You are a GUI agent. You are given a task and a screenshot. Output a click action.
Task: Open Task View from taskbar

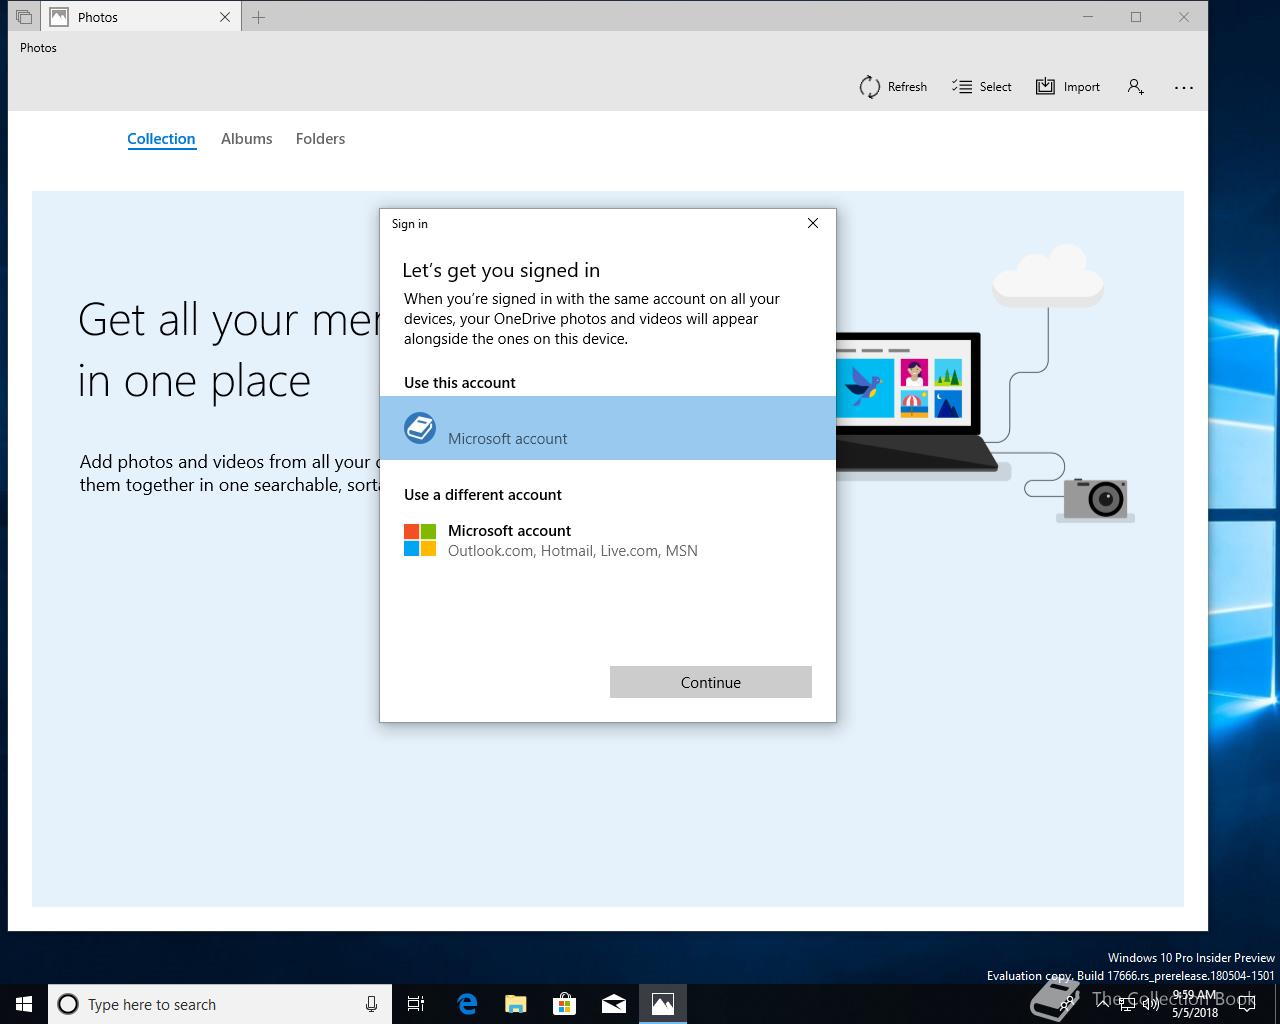[416, 1004]
